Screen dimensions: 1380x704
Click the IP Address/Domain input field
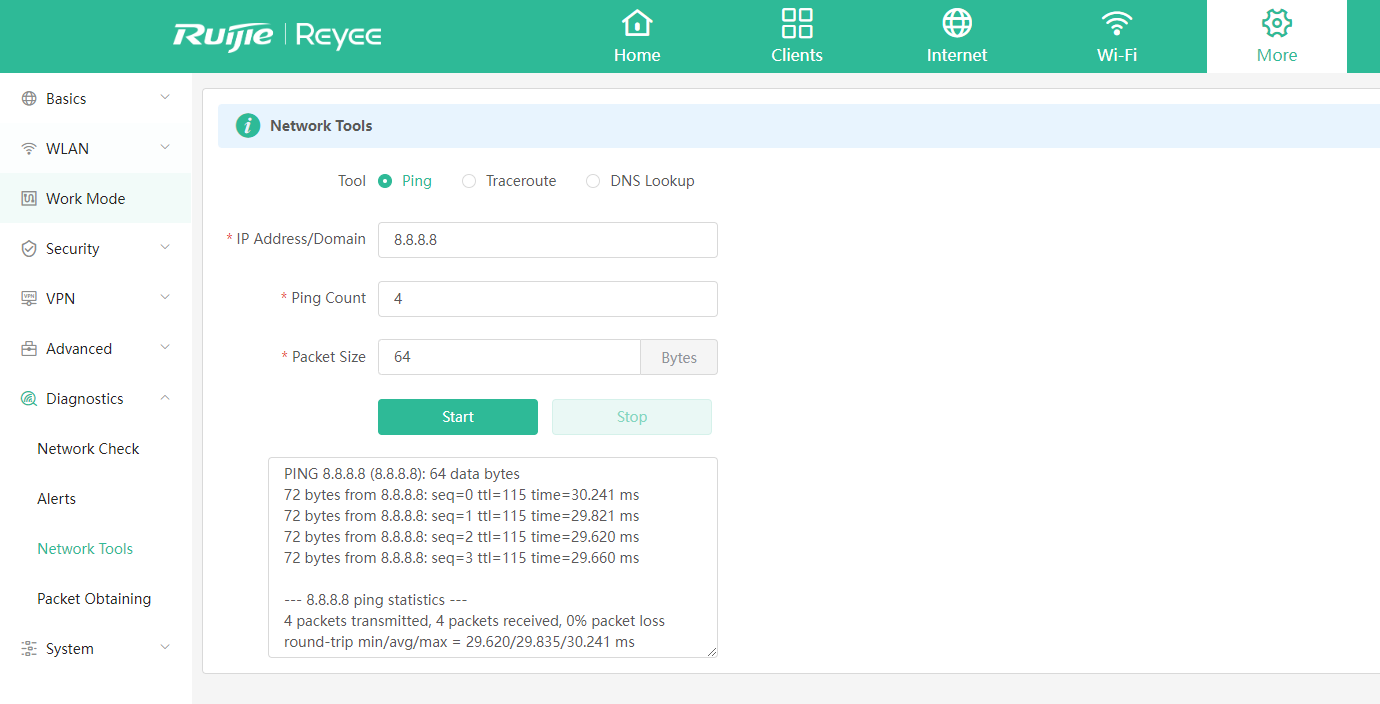(x=547, y=240)
